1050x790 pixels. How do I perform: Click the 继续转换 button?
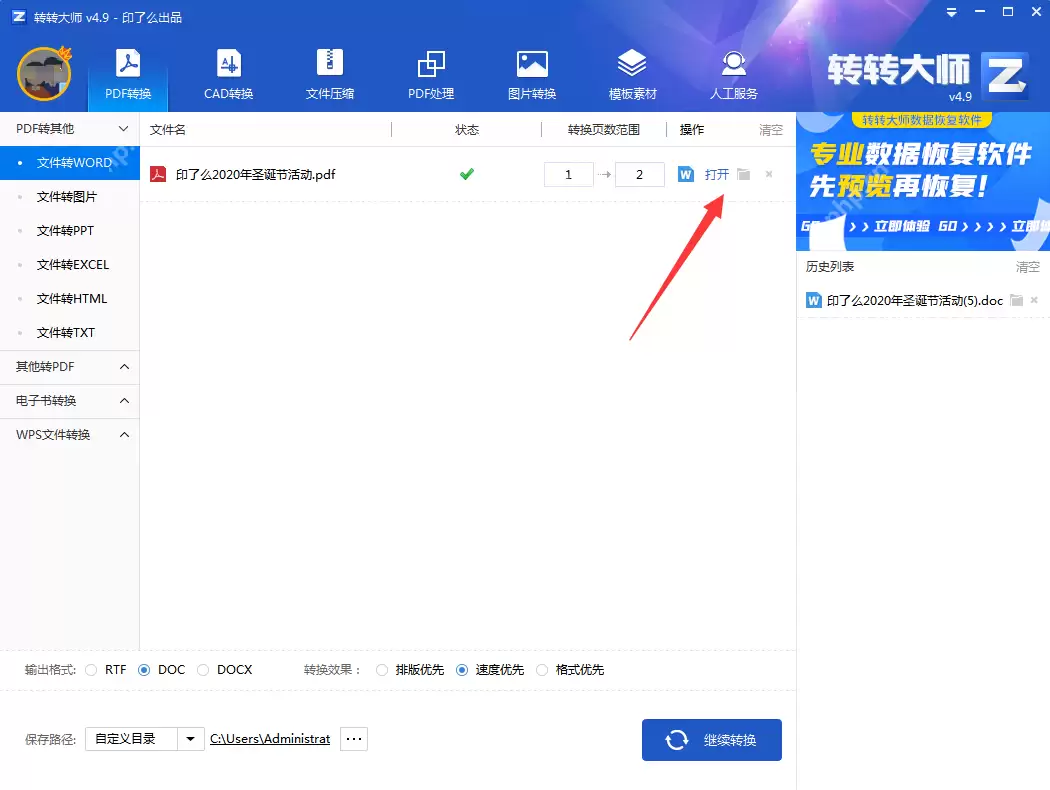click(711, 740)
